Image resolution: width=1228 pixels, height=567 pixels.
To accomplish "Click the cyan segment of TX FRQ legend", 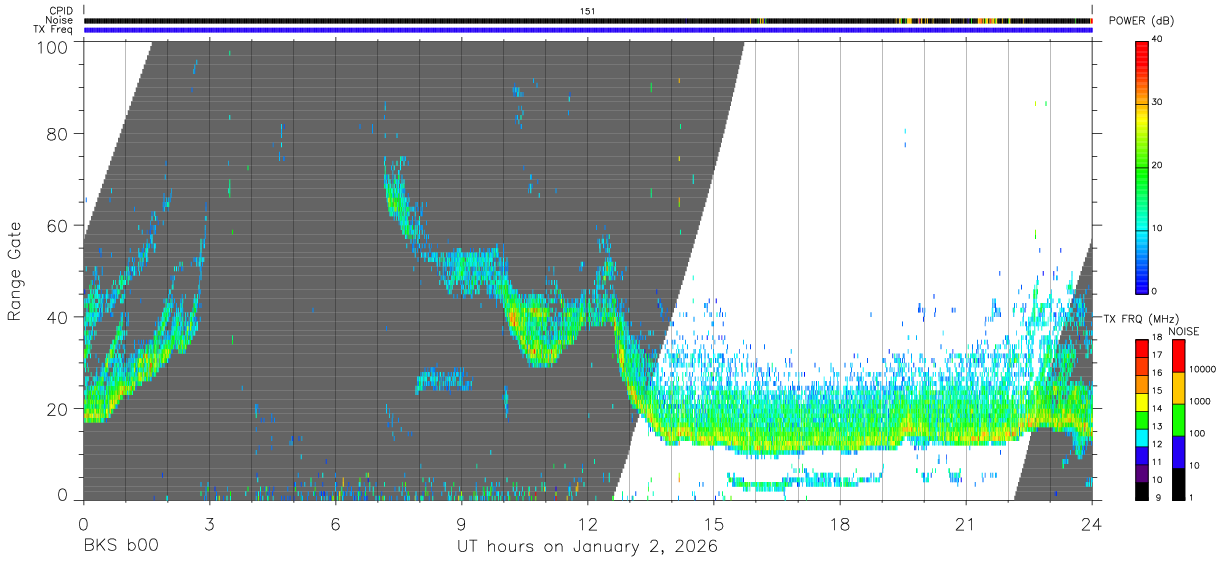I will pyautogui.click(x=1142, y=437).
